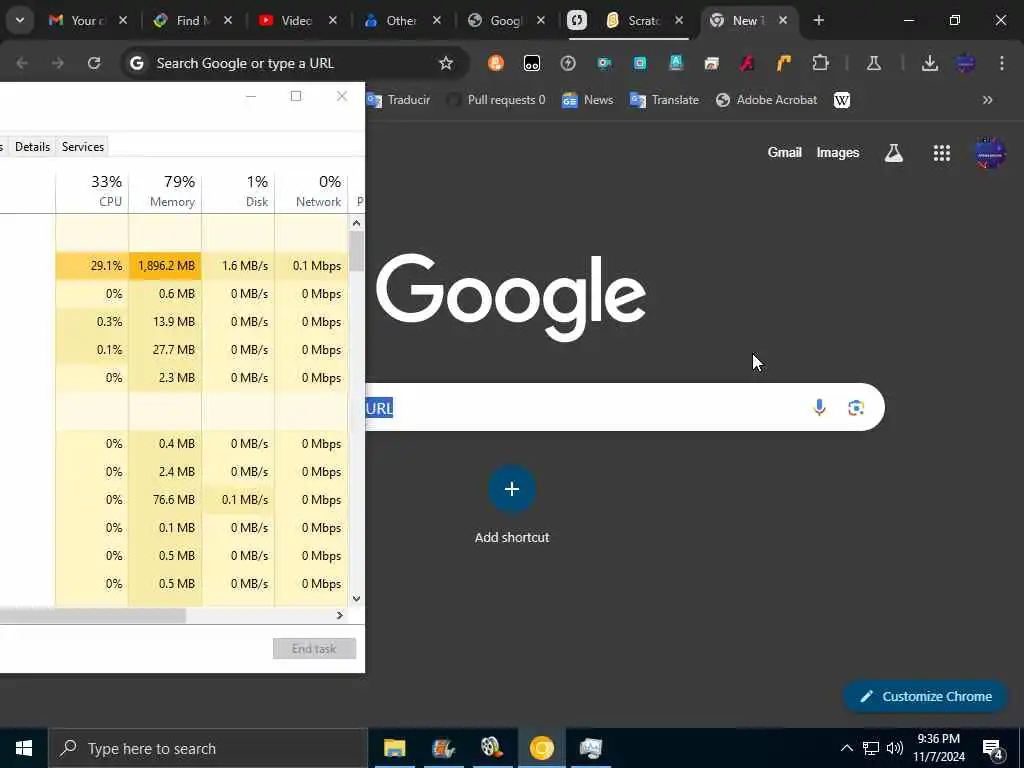Close the Scratch tab

pyautogui.click(x=679, y=20)
